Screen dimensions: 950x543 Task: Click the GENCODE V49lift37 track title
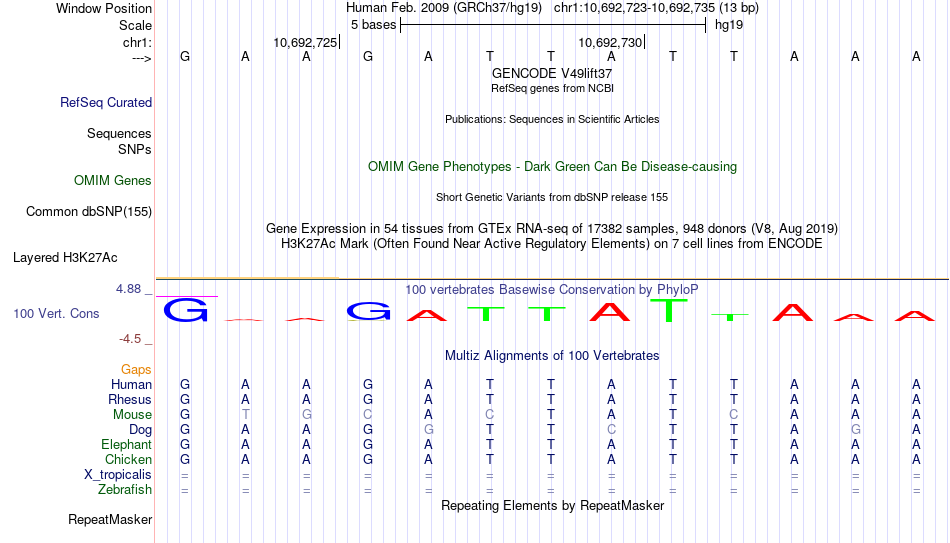click(552, 73)
